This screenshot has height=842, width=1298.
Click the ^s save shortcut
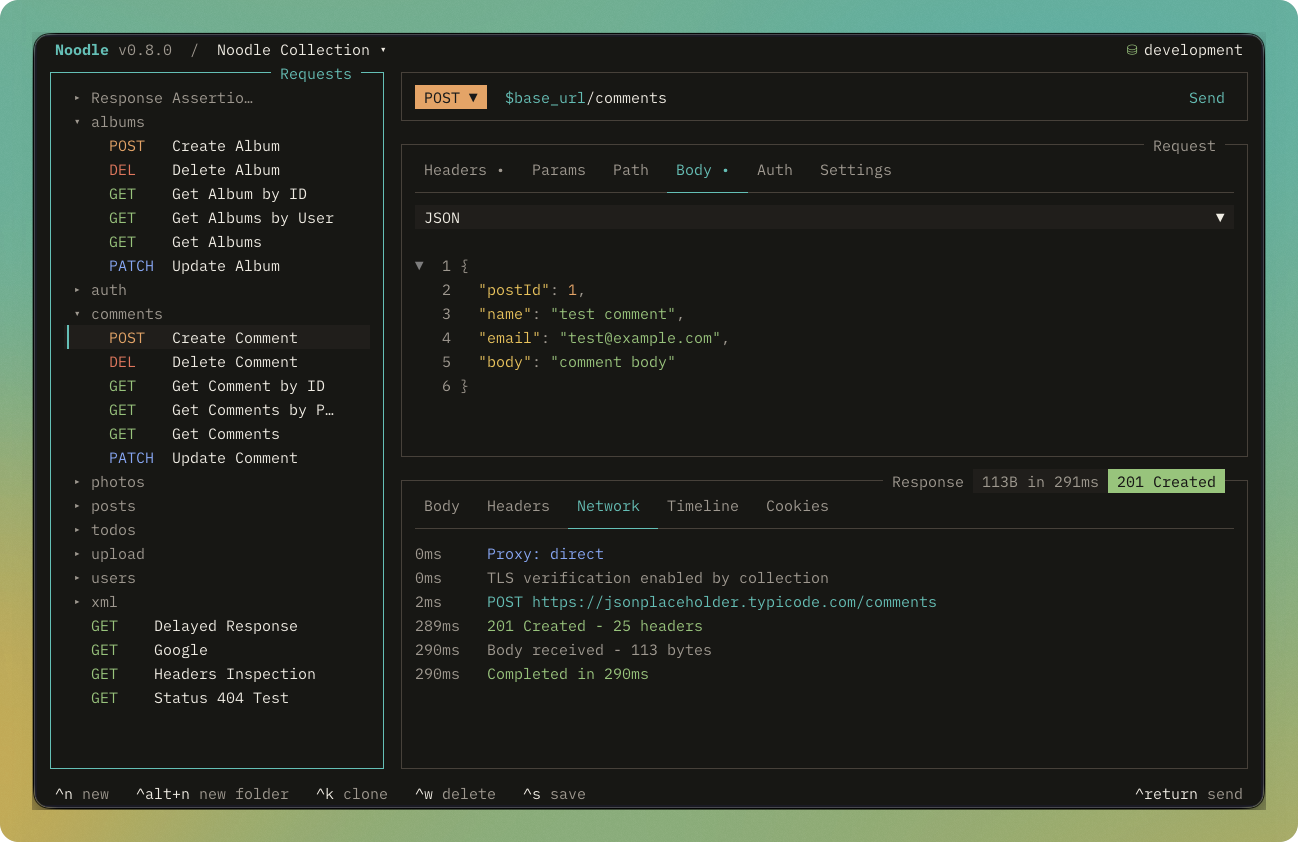pyautogui.click(x=554, y=794)
